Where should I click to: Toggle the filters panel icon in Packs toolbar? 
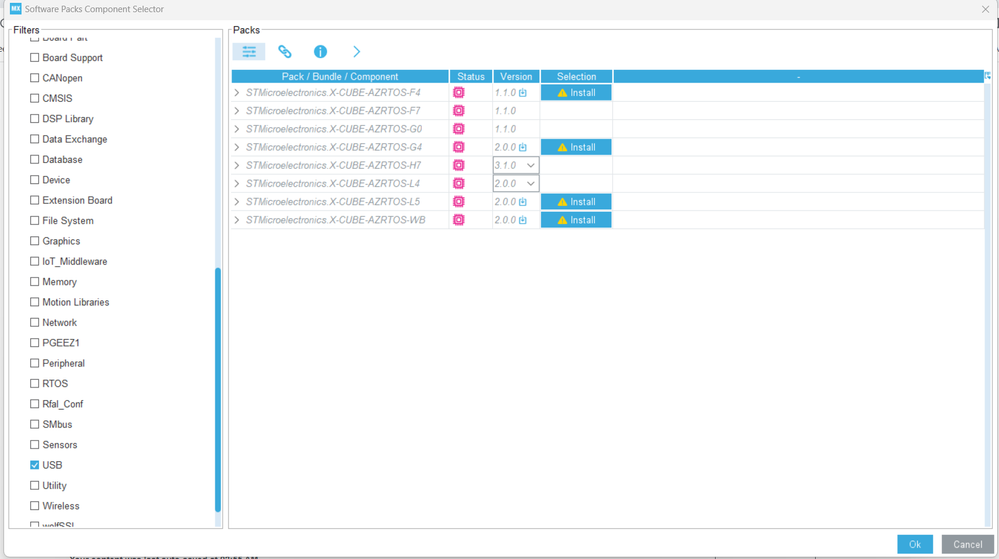[x=249, y=52]
